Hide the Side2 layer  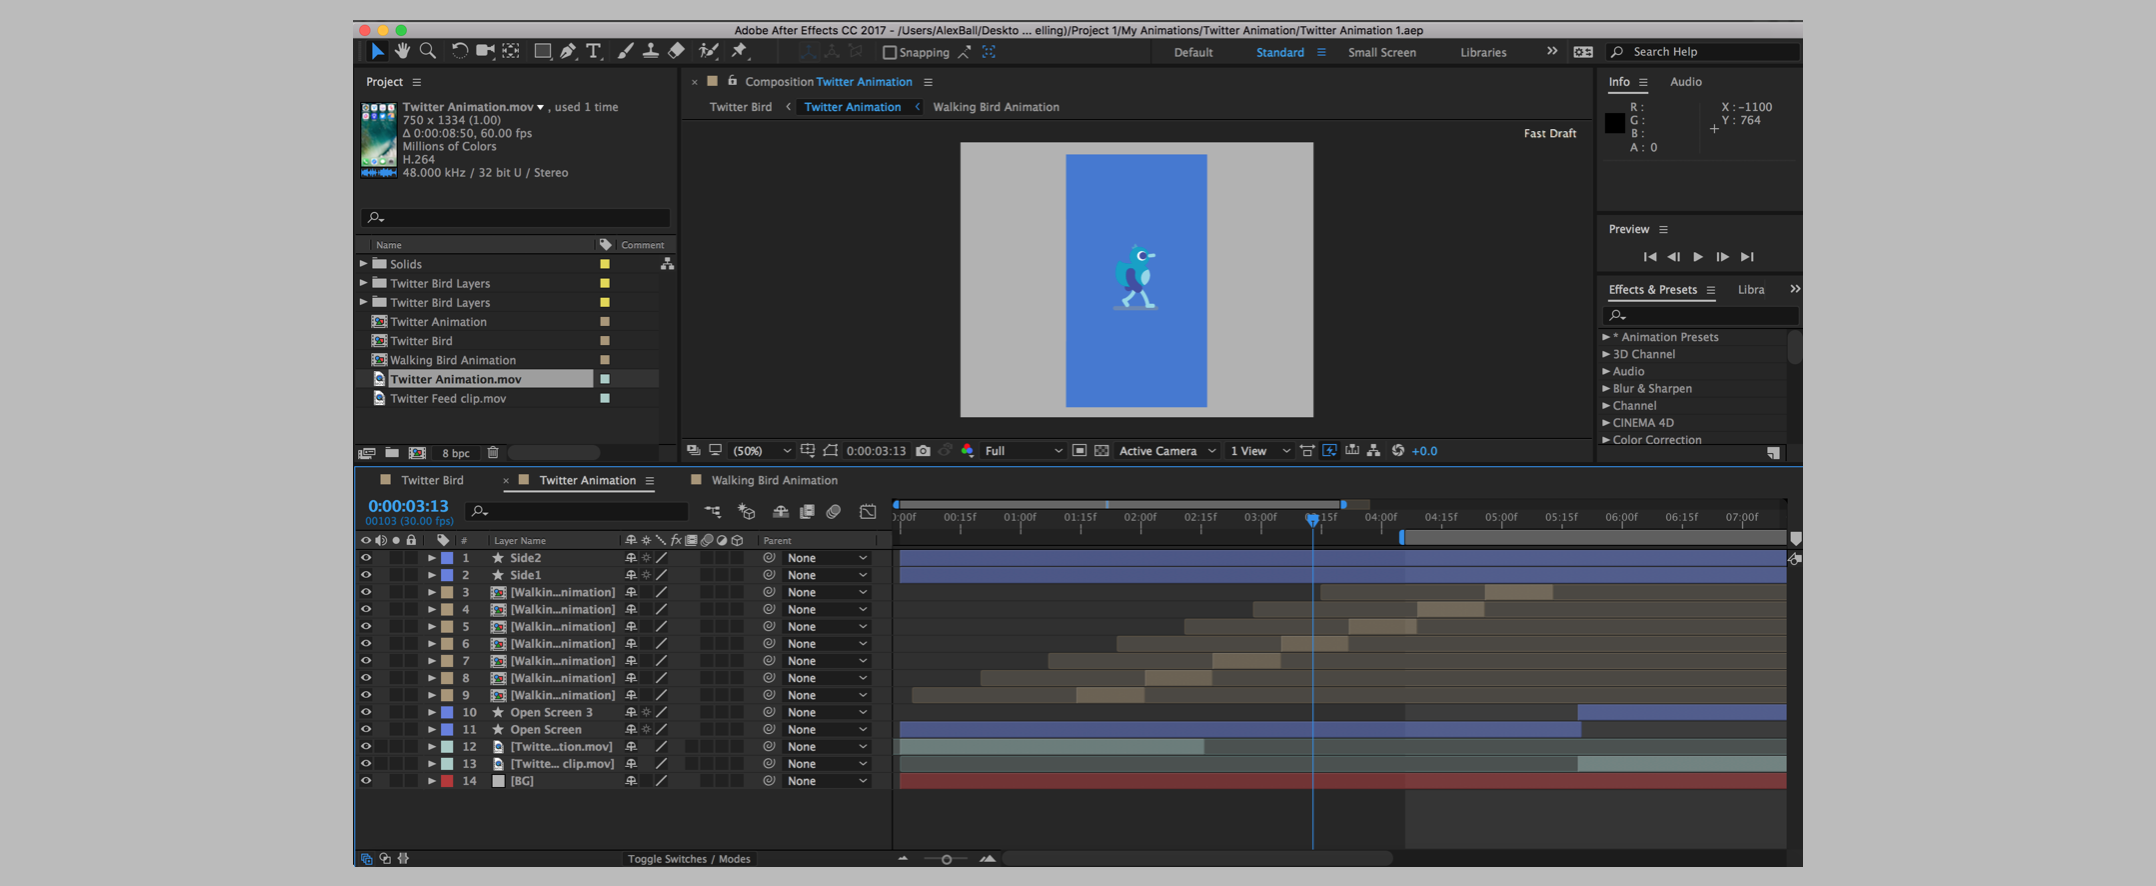(366, 558)
